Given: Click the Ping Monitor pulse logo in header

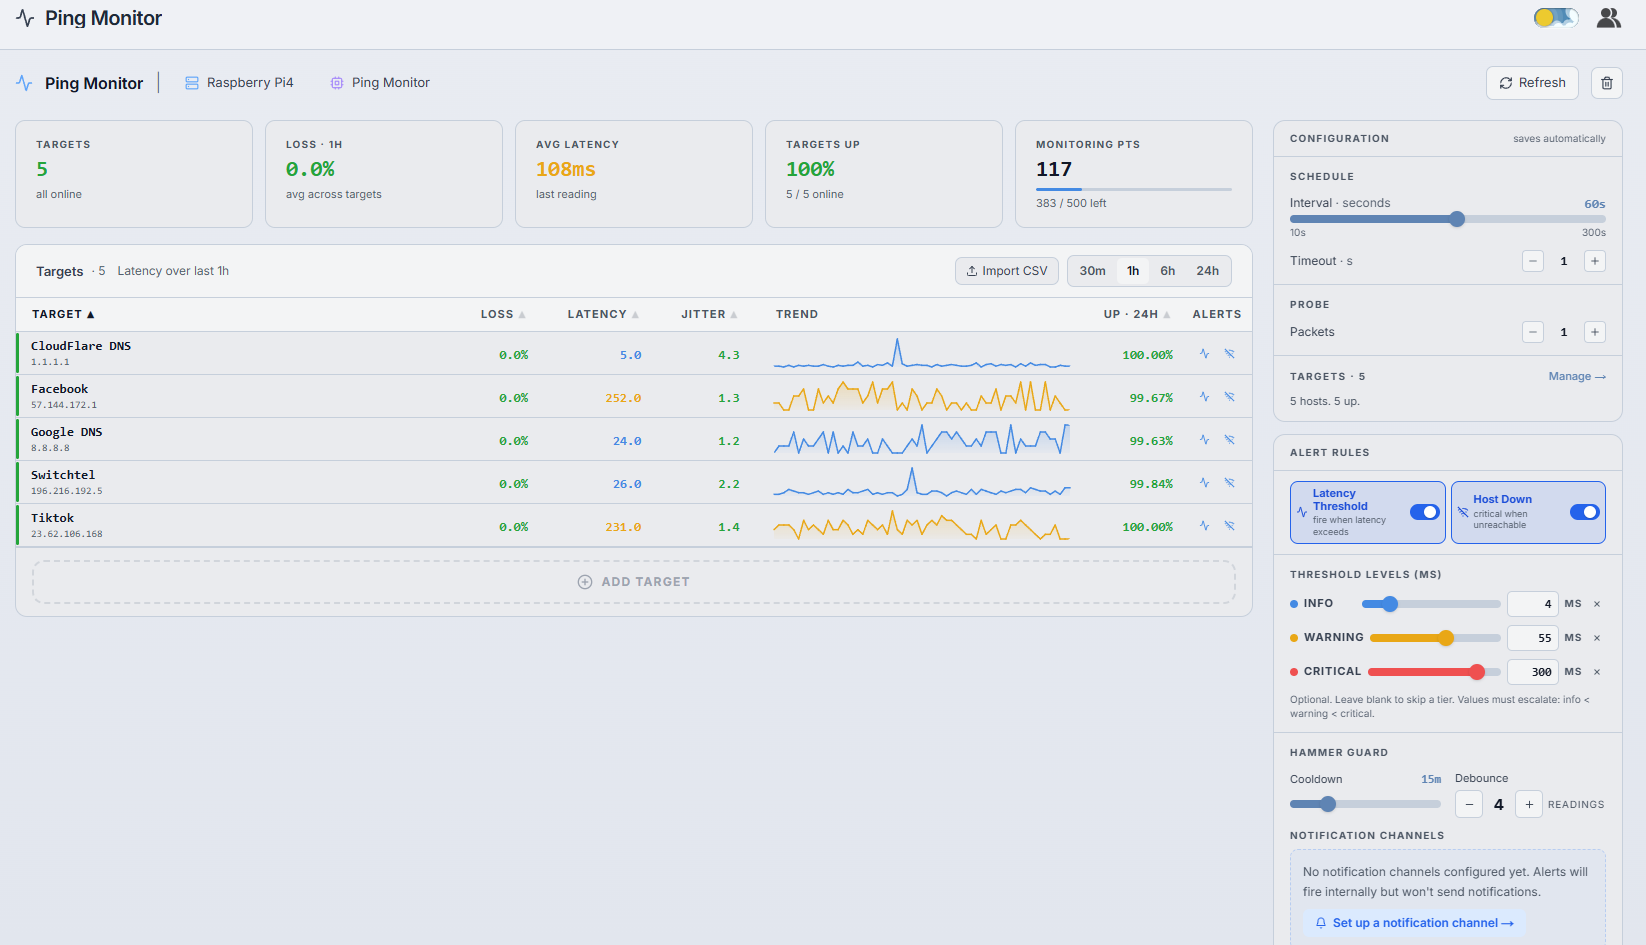Looking at the screenshot, I should [25, 18].
